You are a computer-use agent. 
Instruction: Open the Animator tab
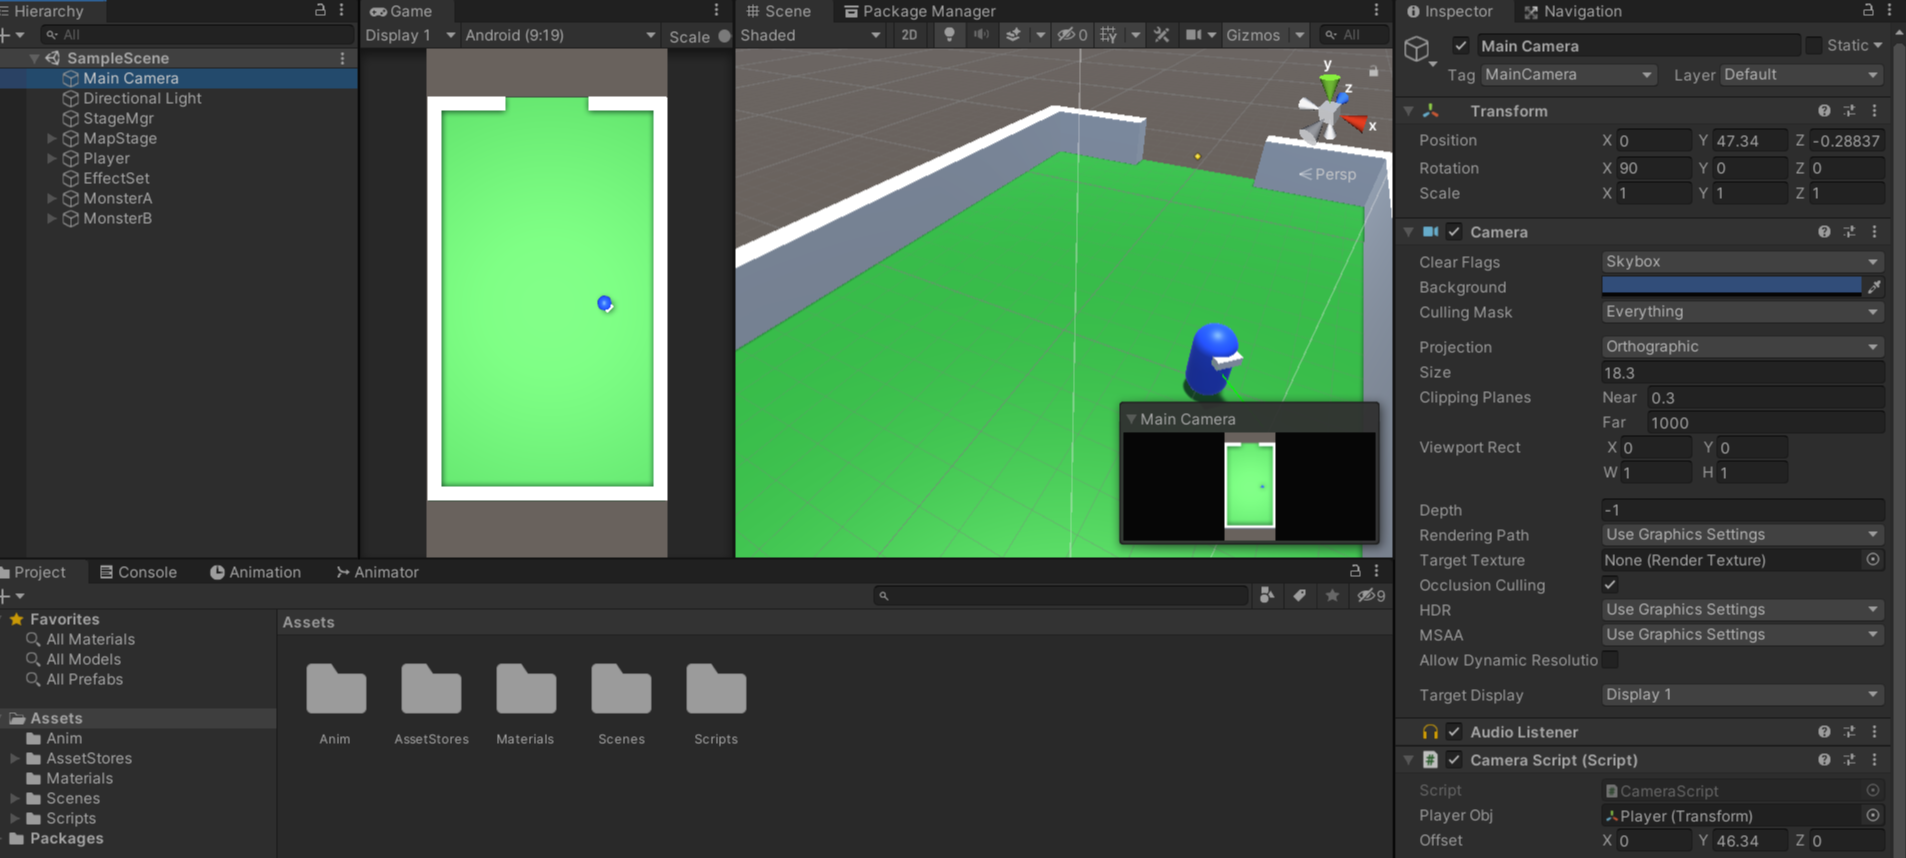click(377, 572)
